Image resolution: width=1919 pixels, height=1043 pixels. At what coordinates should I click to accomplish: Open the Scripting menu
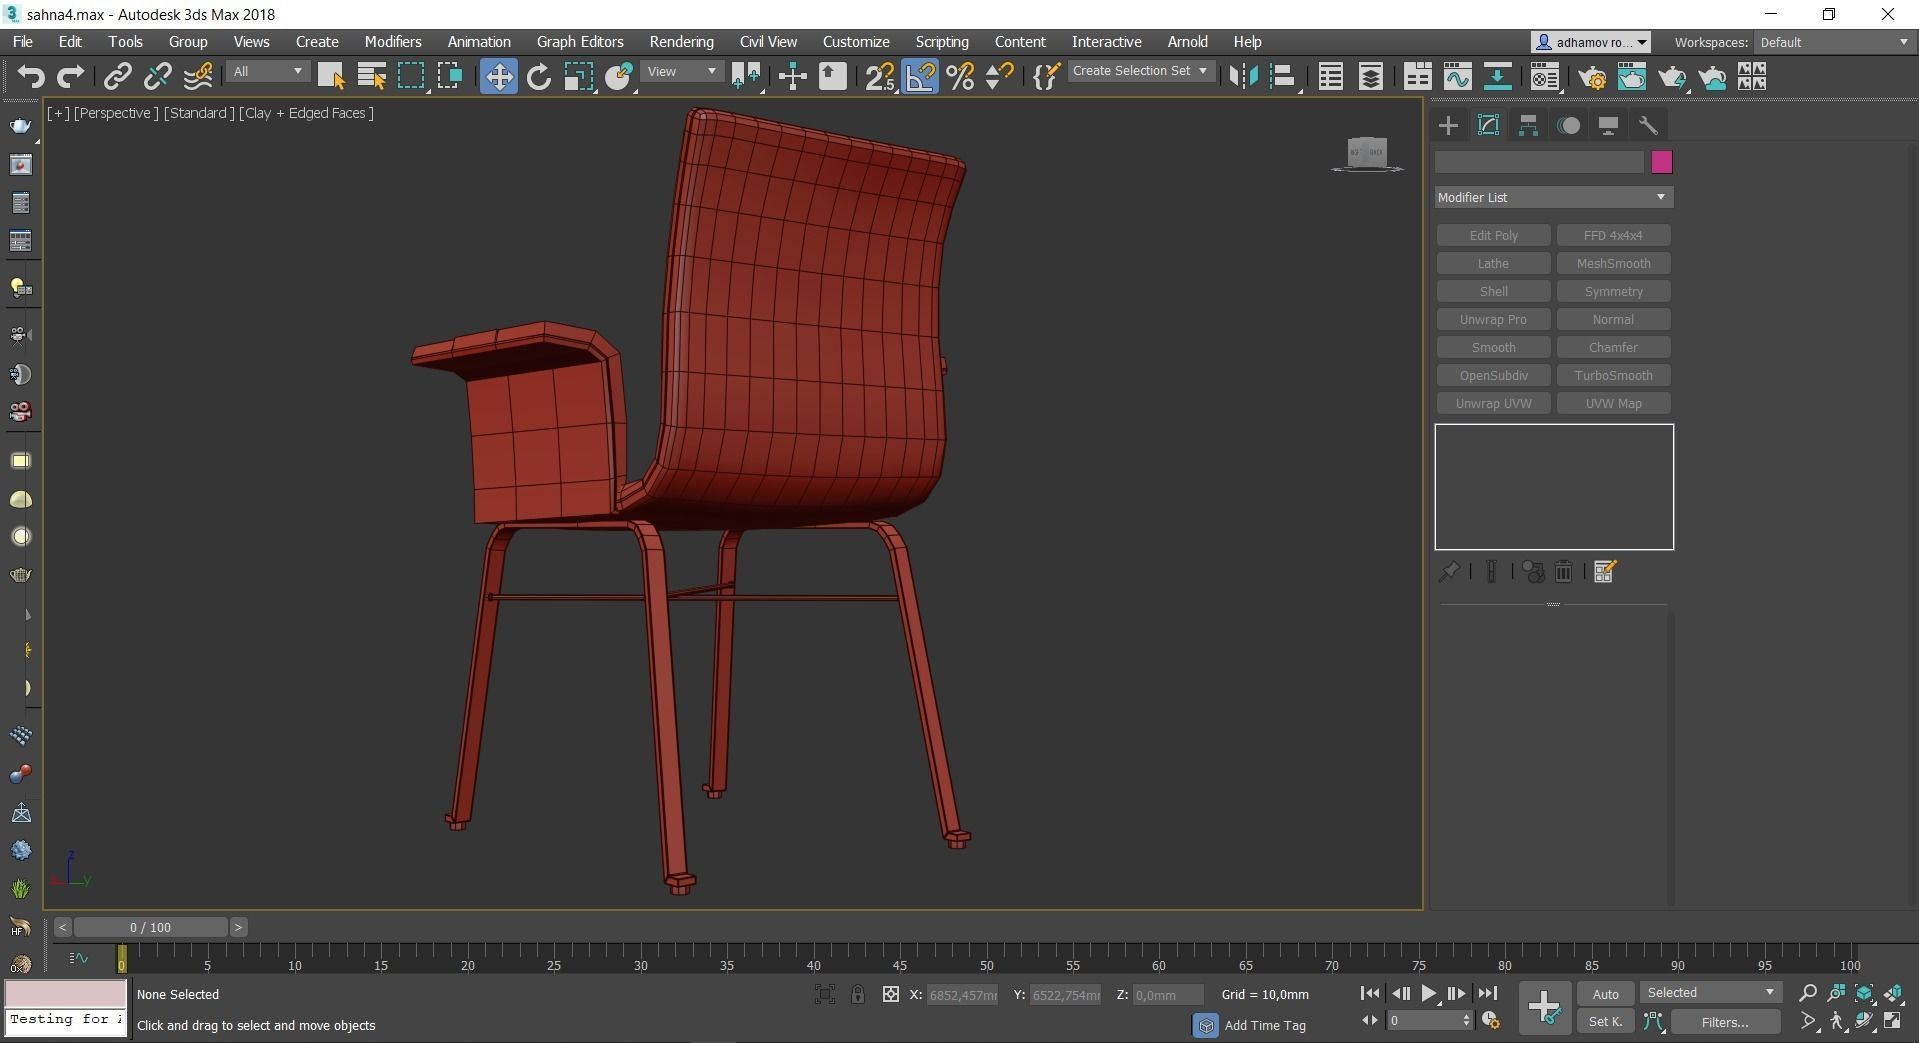tap(942, 42)
